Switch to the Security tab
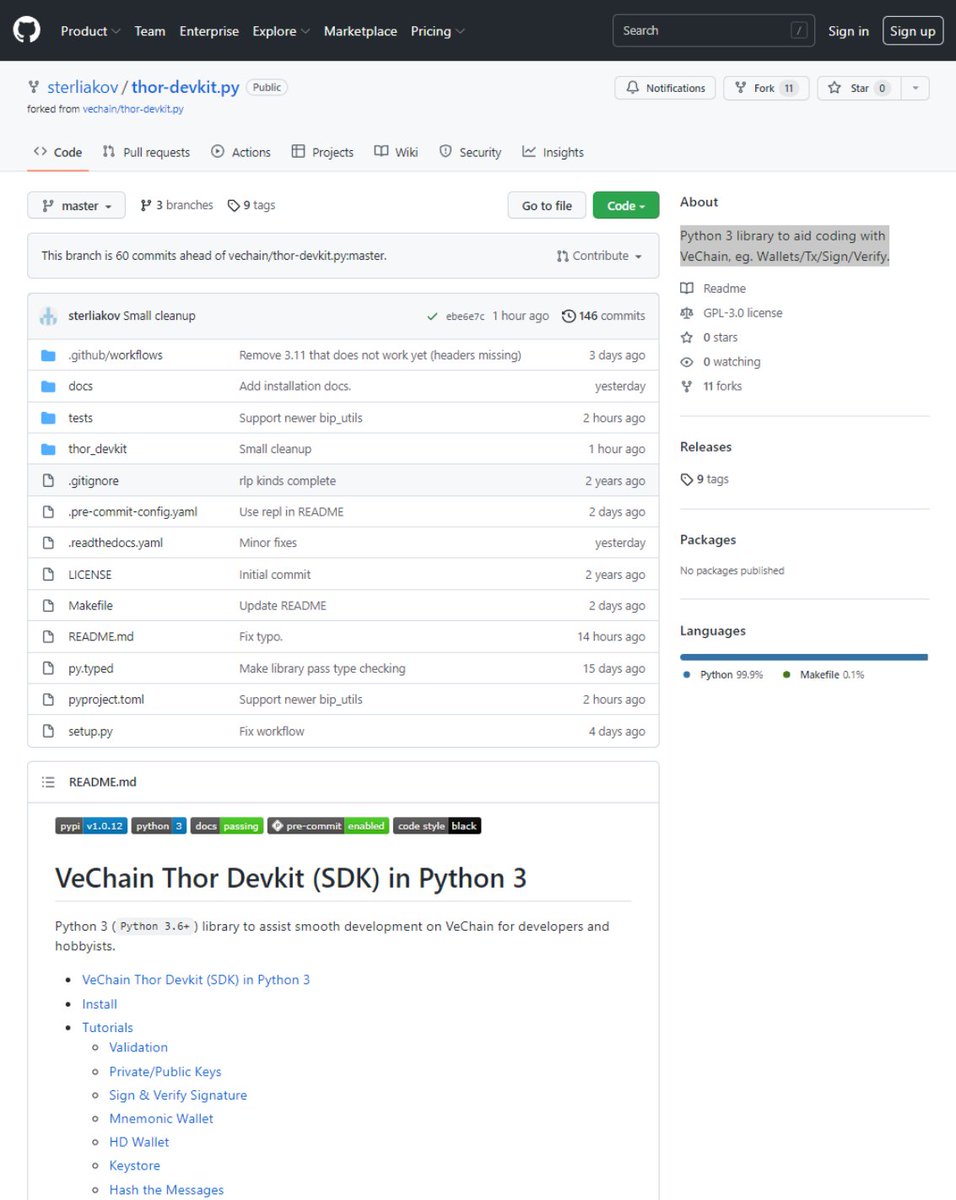Screen dimensions: 956x1200 click(470, 152)
